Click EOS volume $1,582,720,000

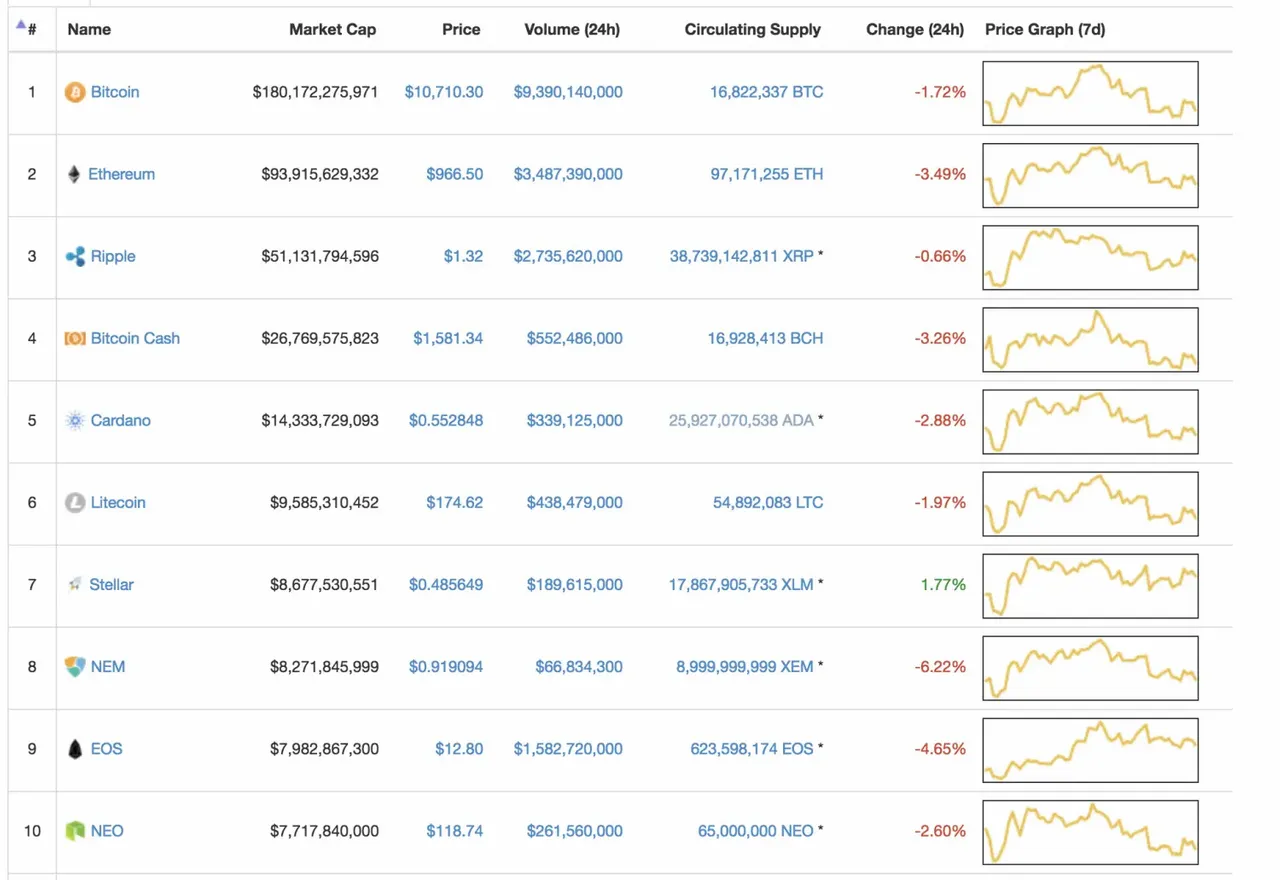(568, 748)
